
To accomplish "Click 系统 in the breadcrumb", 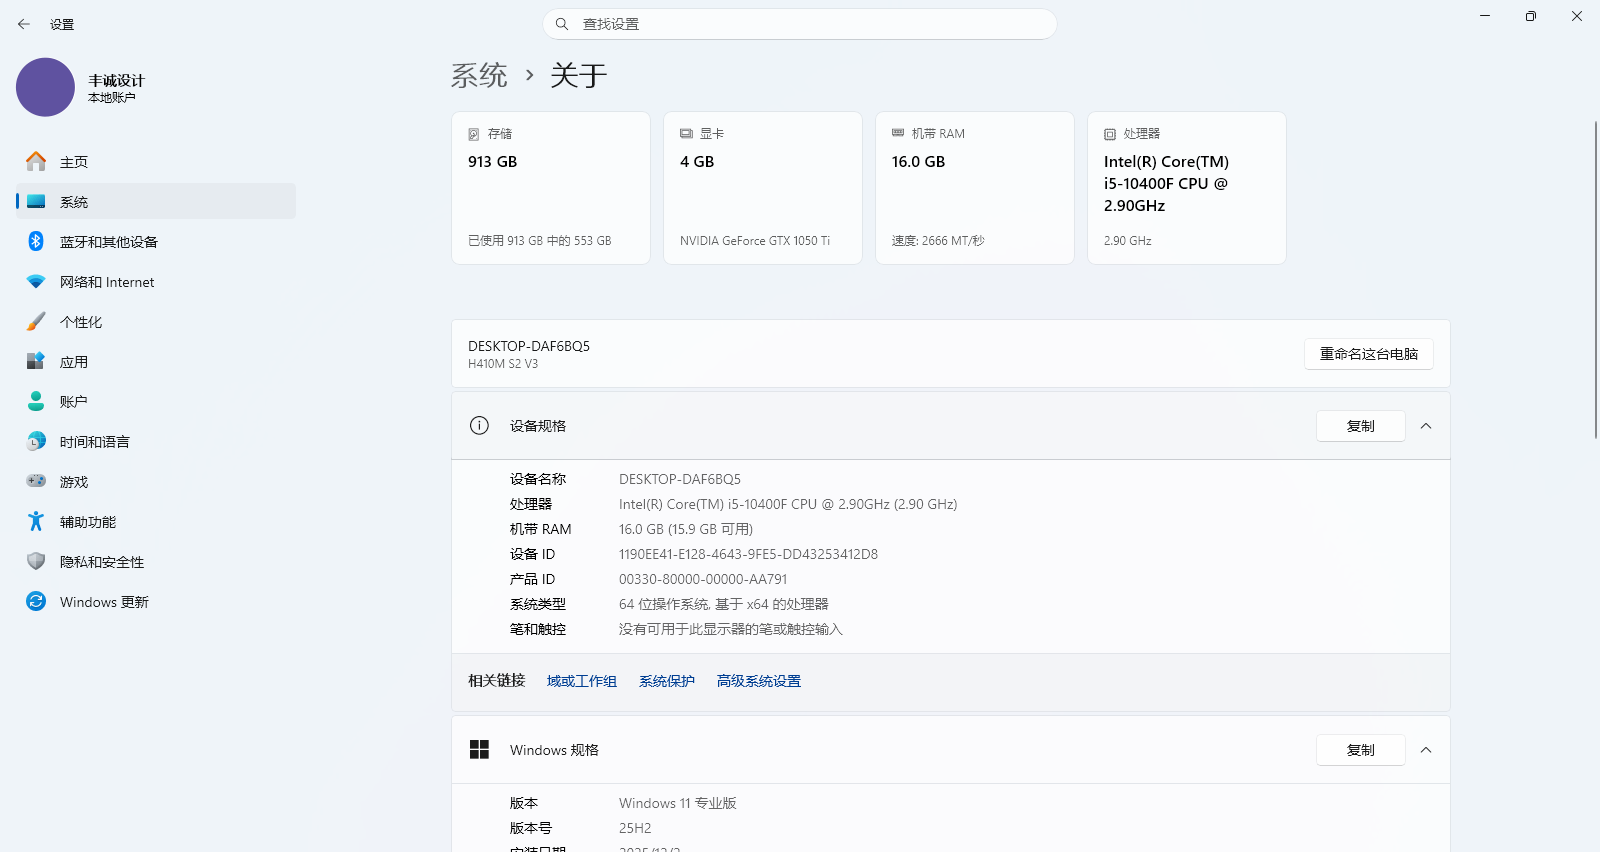I will (x=479, y=75).
